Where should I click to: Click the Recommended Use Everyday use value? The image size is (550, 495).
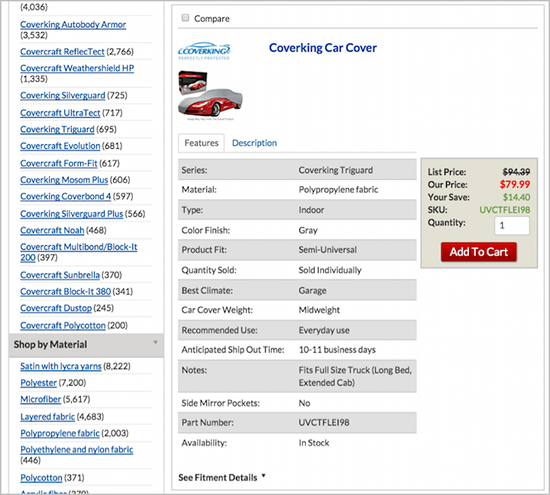coord(324,330)
